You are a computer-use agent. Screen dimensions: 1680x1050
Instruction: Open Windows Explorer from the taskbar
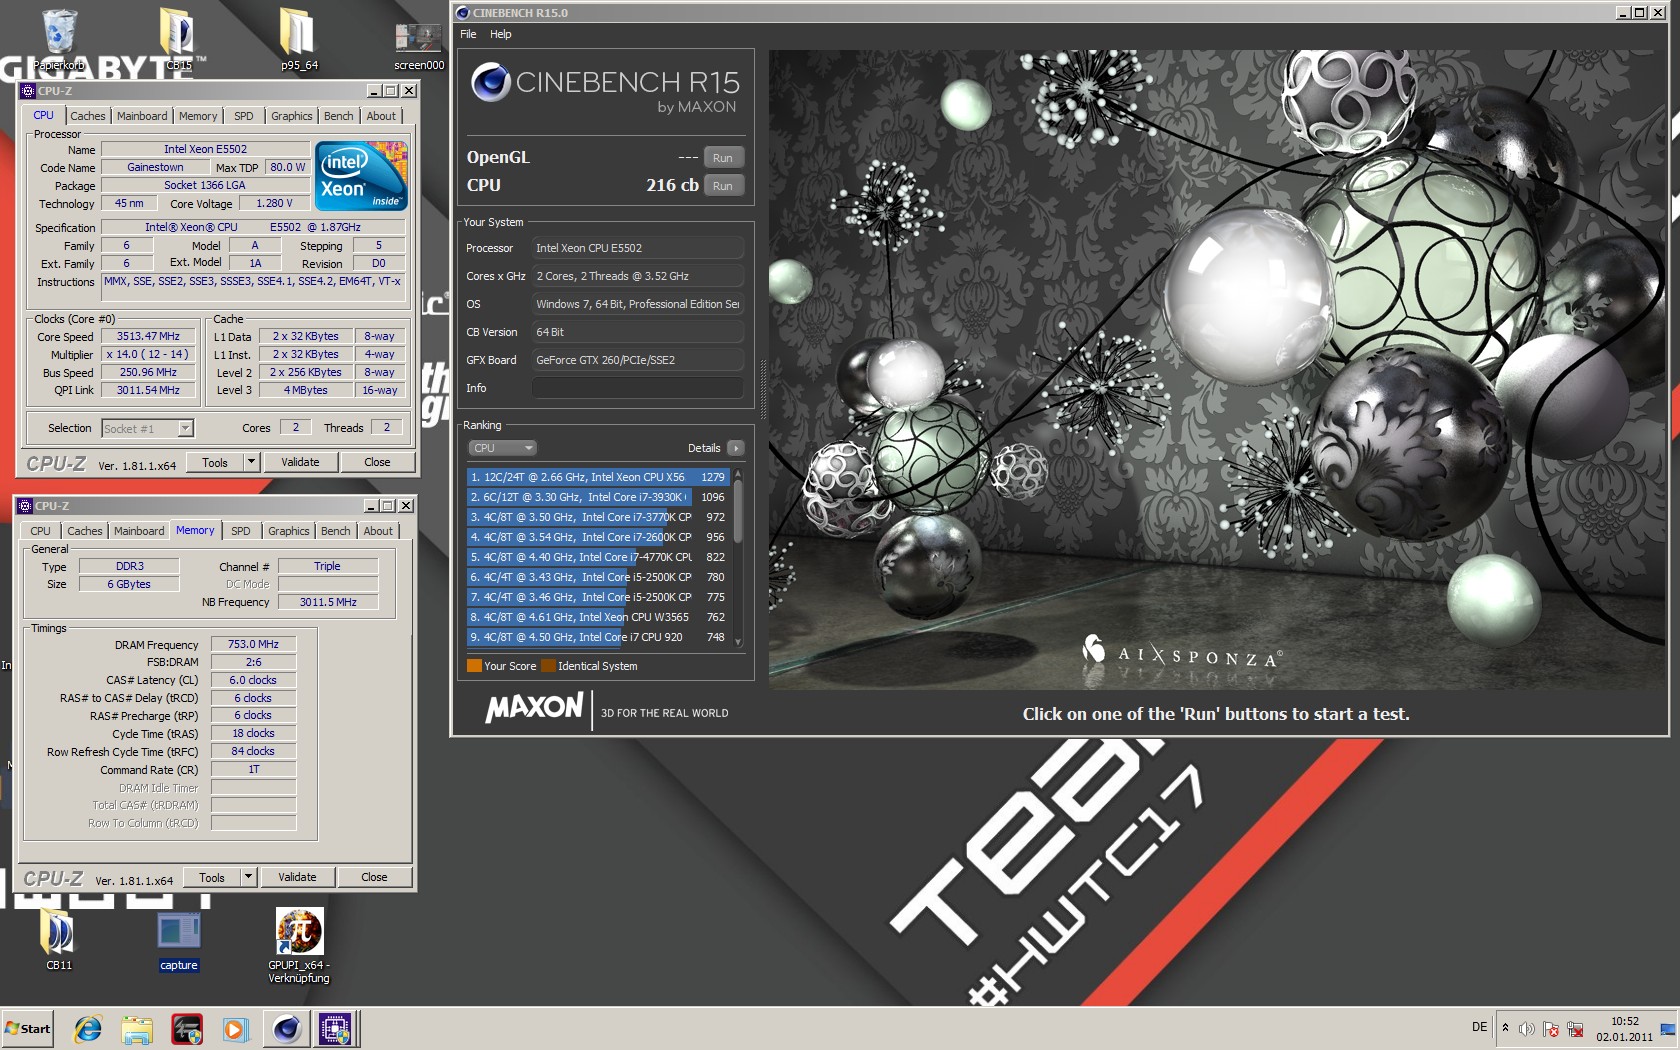(137, 1029)
